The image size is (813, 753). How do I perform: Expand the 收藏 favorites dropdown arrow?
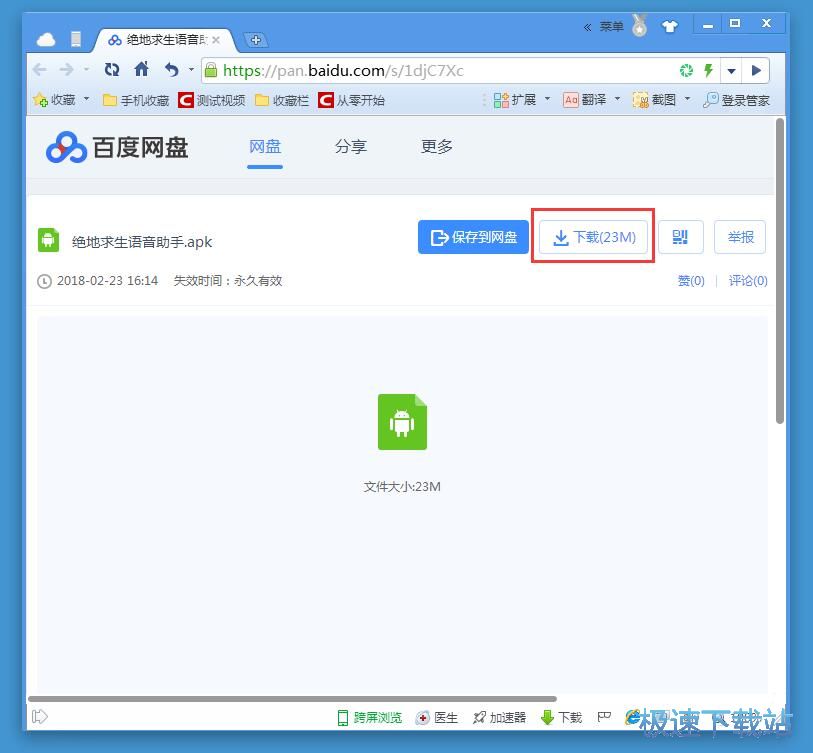[x=86, y=100]
